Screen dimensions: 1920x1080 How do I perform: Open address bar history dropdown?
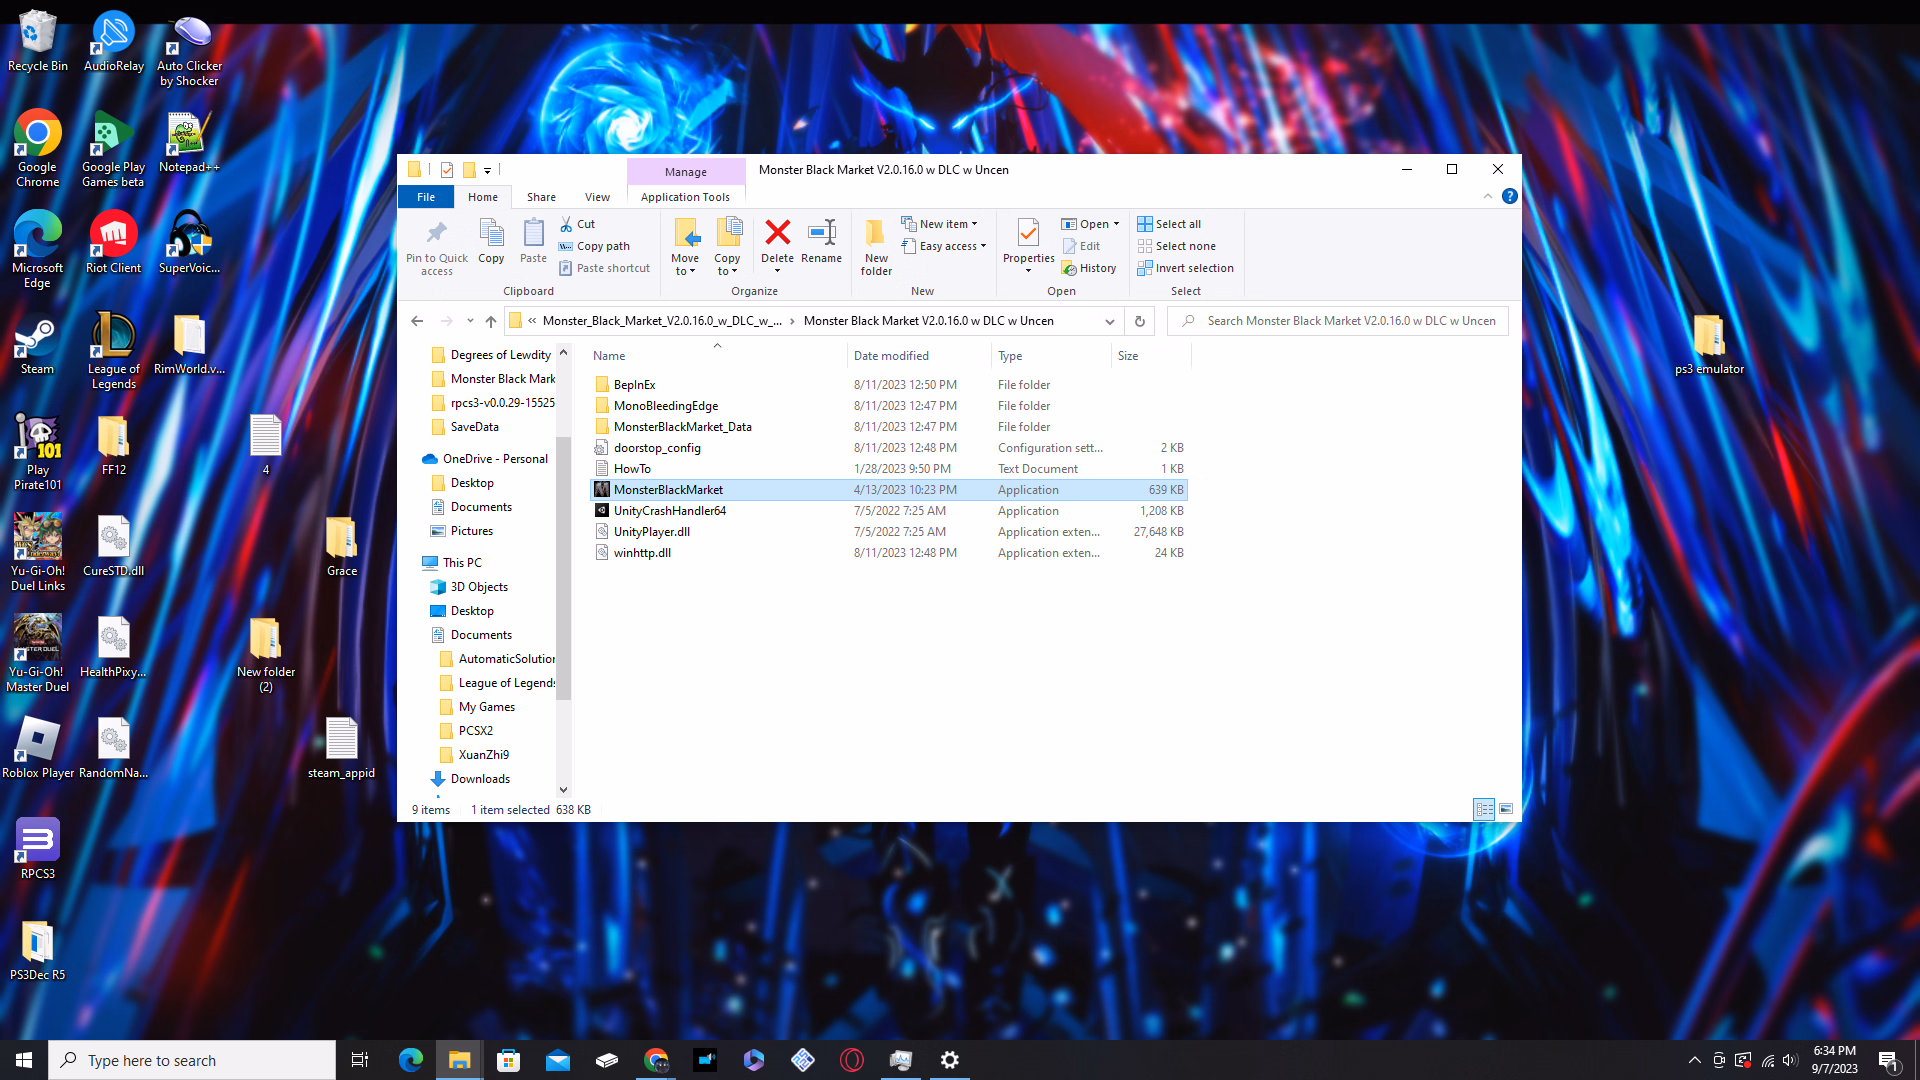point(1109,321)
